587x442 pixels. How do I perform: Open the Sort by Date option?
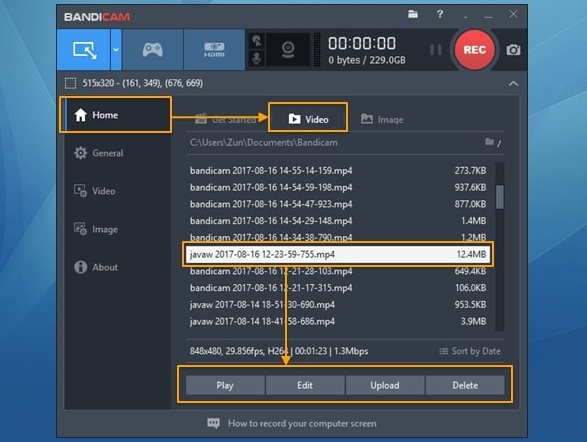click(470, 351)
